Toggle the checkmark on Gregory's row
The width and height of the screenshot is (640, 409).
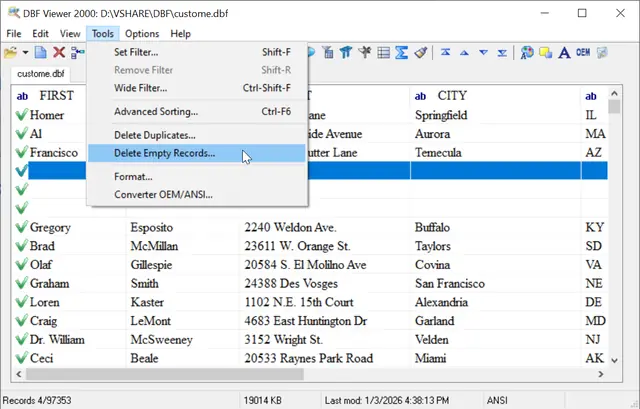click(22, 227)
